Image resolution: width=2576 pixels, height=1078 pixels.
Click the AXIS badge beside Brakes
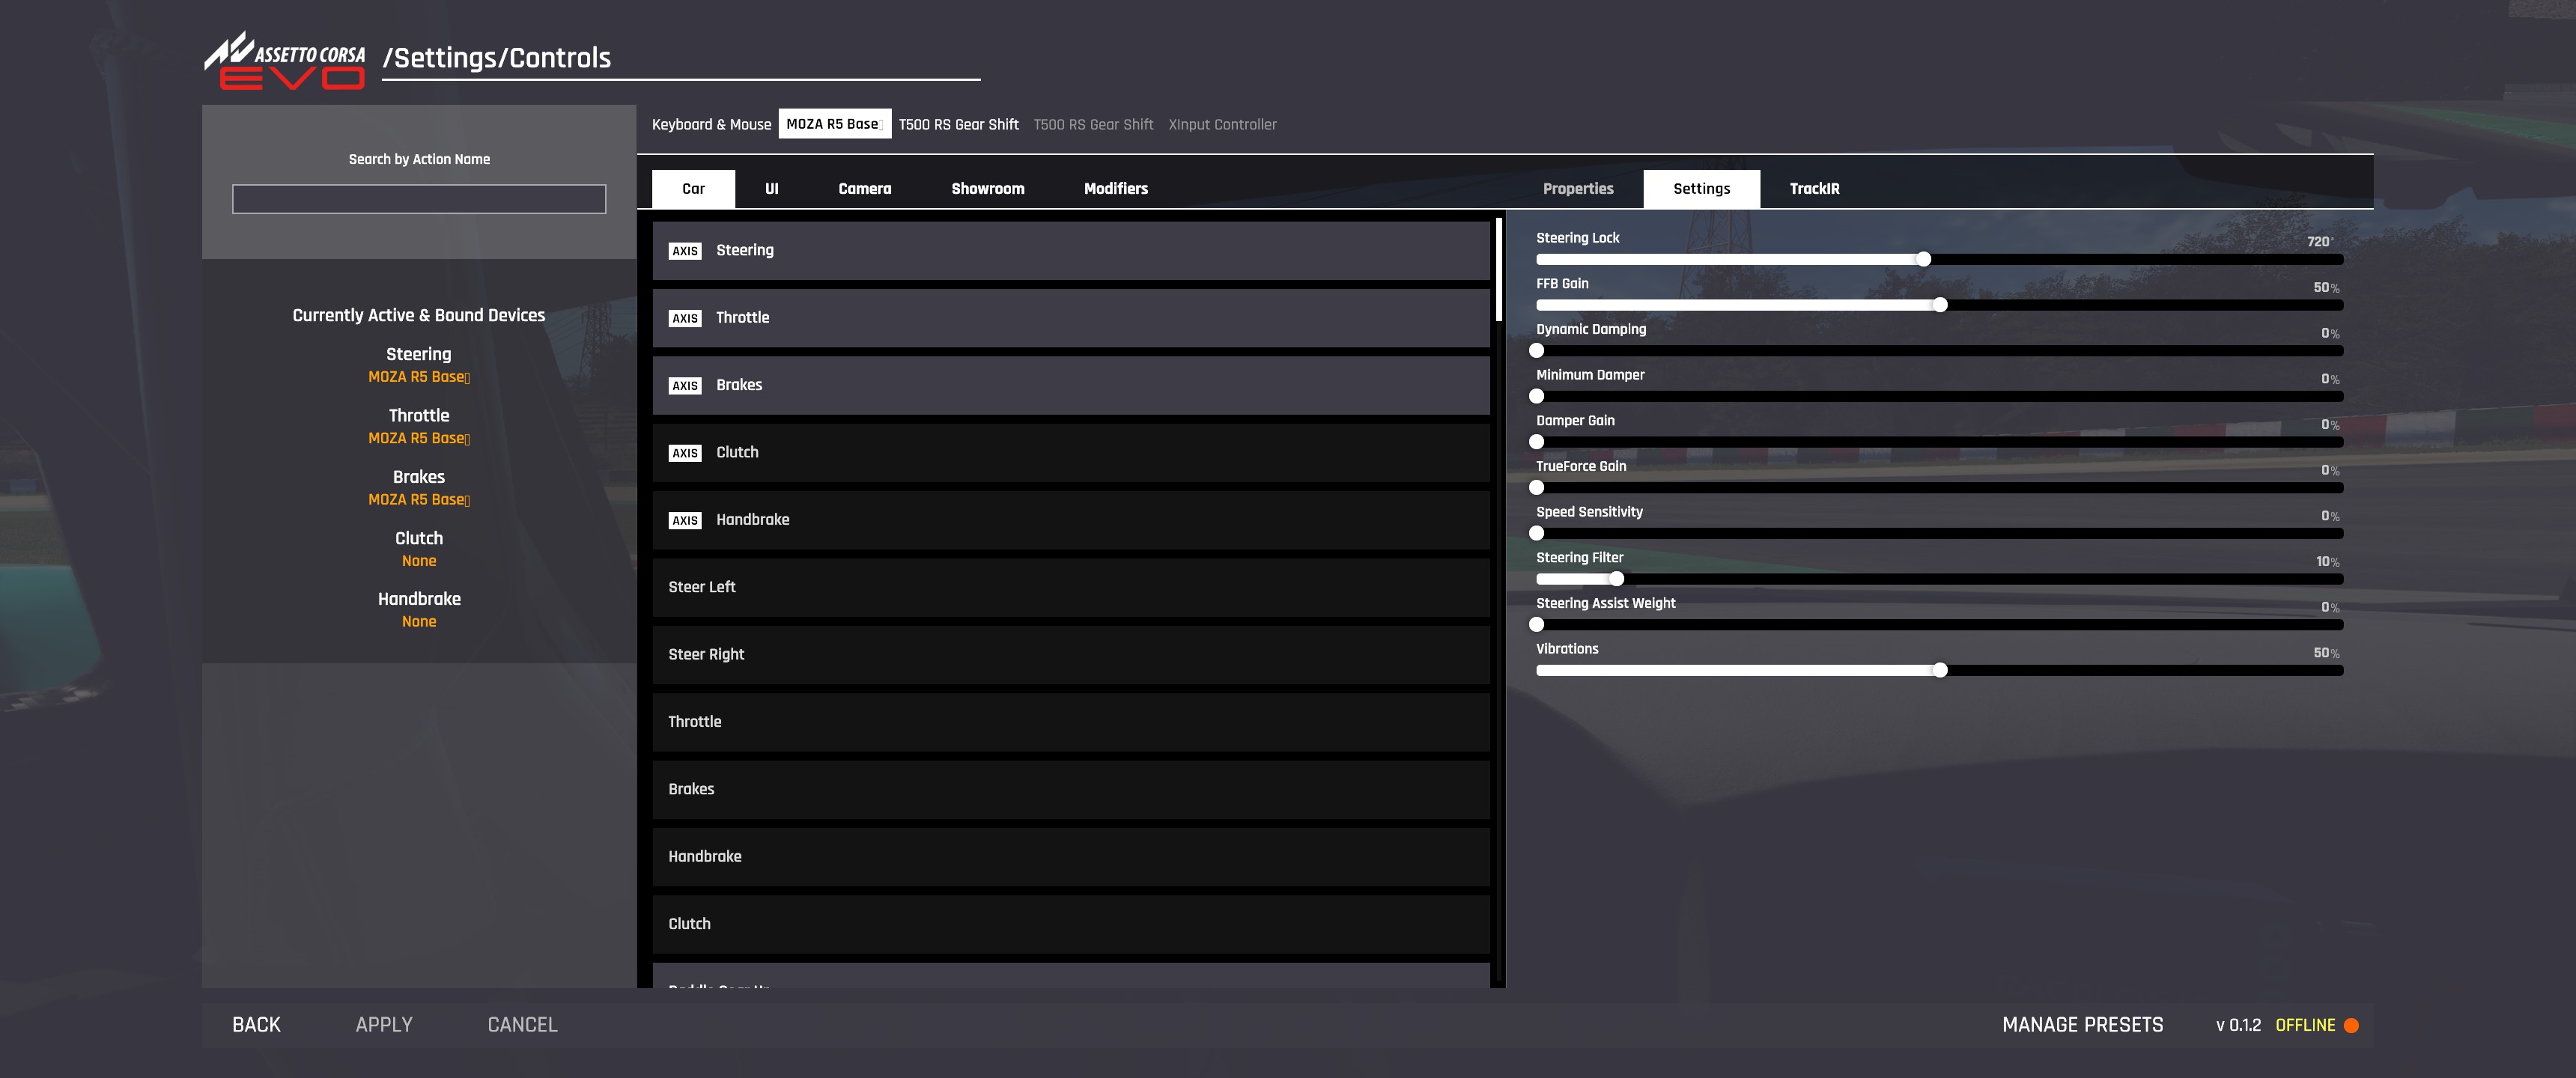pos(685,386)
